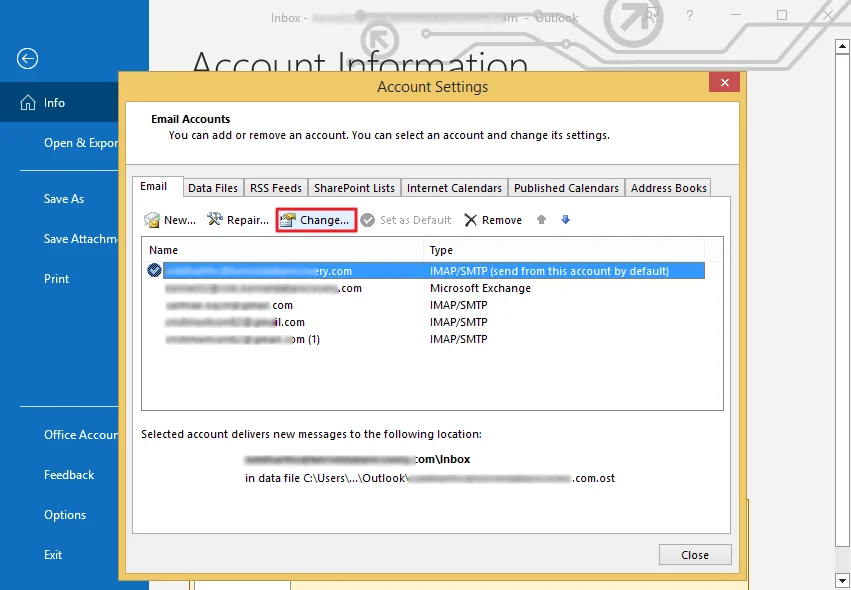The width and height of the screenshot is (851, 590).
Task: Click the back arrow in backstage view
Action: (28, 59)
